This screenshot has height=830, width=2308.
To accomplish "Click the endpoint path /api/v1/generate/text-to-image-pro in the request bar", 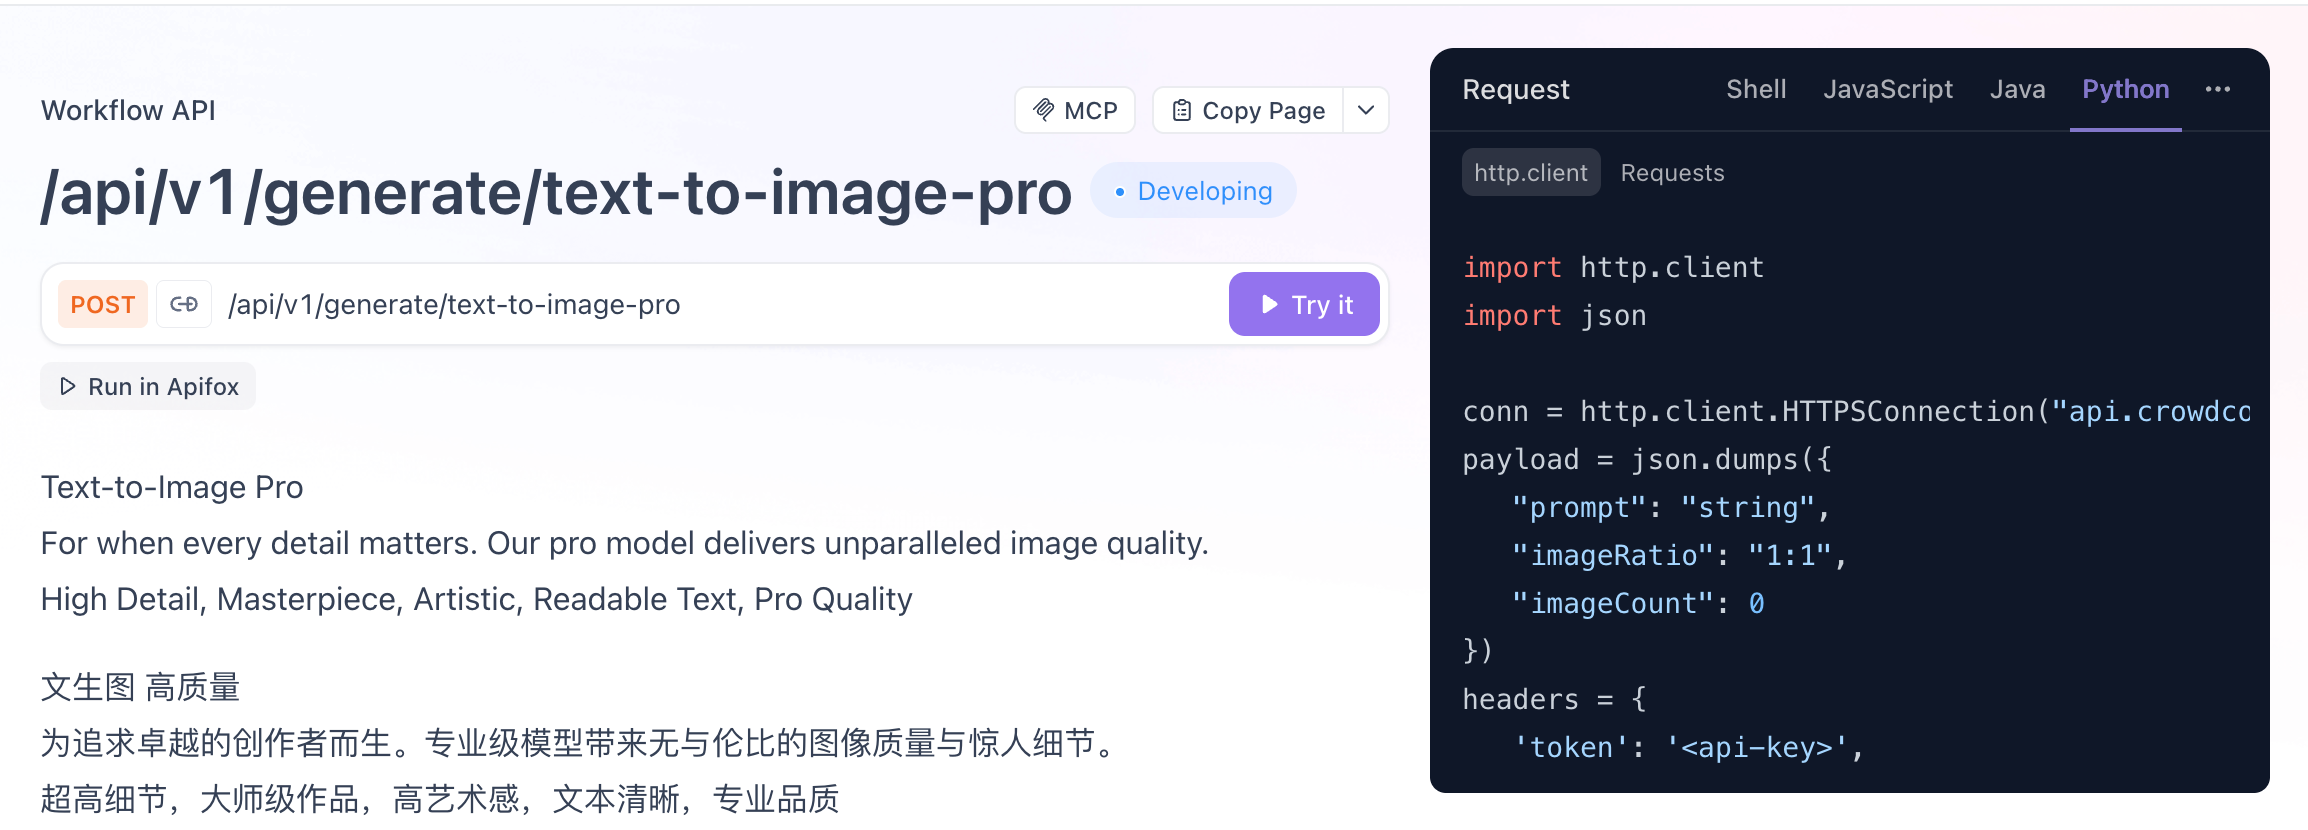I will tap(454, 304).
